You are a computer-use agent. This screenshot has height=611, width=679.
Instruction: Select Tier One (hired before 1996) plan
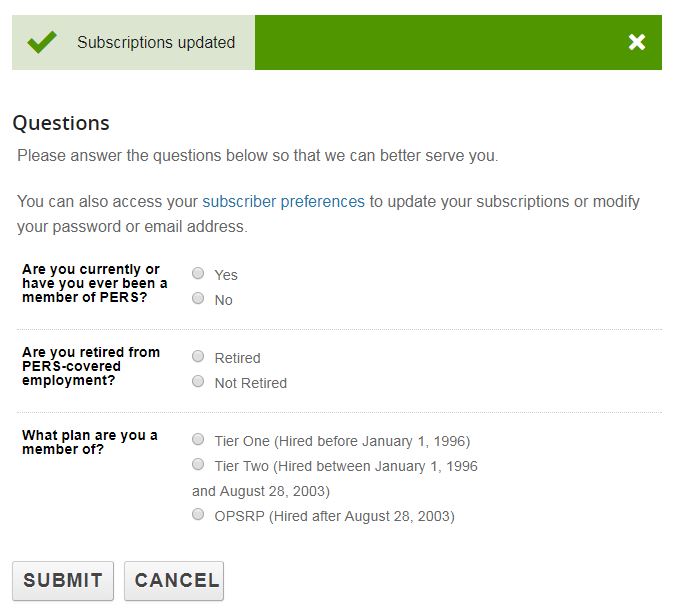pos(198,439)
